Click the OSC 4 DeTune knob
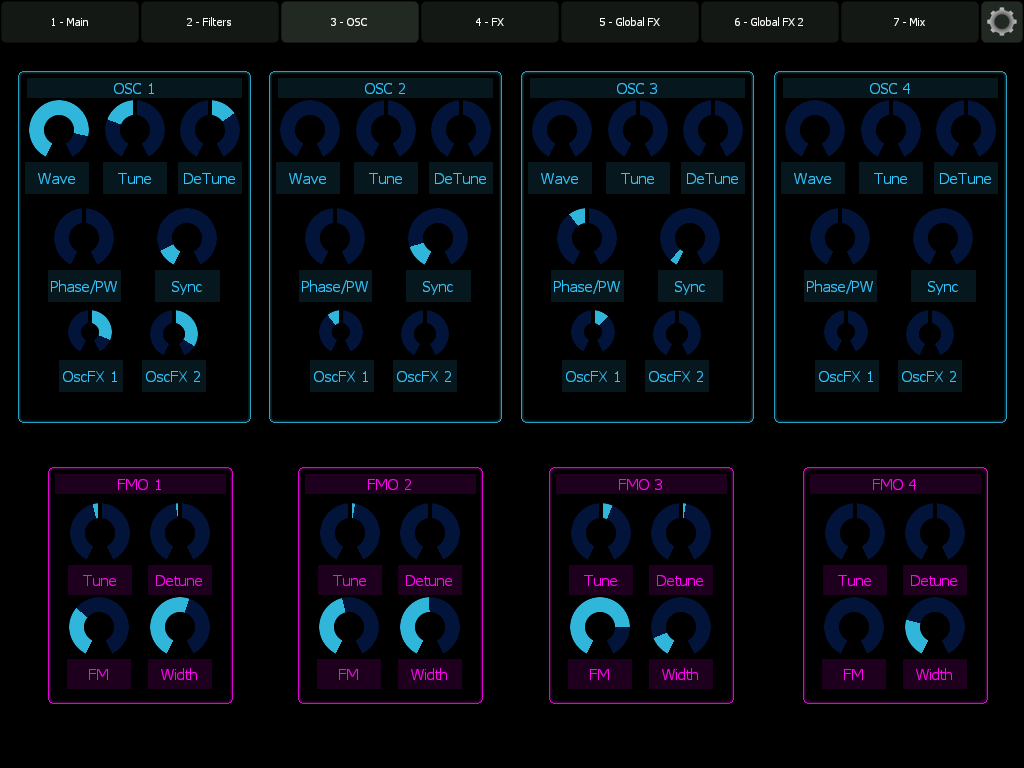Screen dimensions: 1024x768 click(966, 129)
